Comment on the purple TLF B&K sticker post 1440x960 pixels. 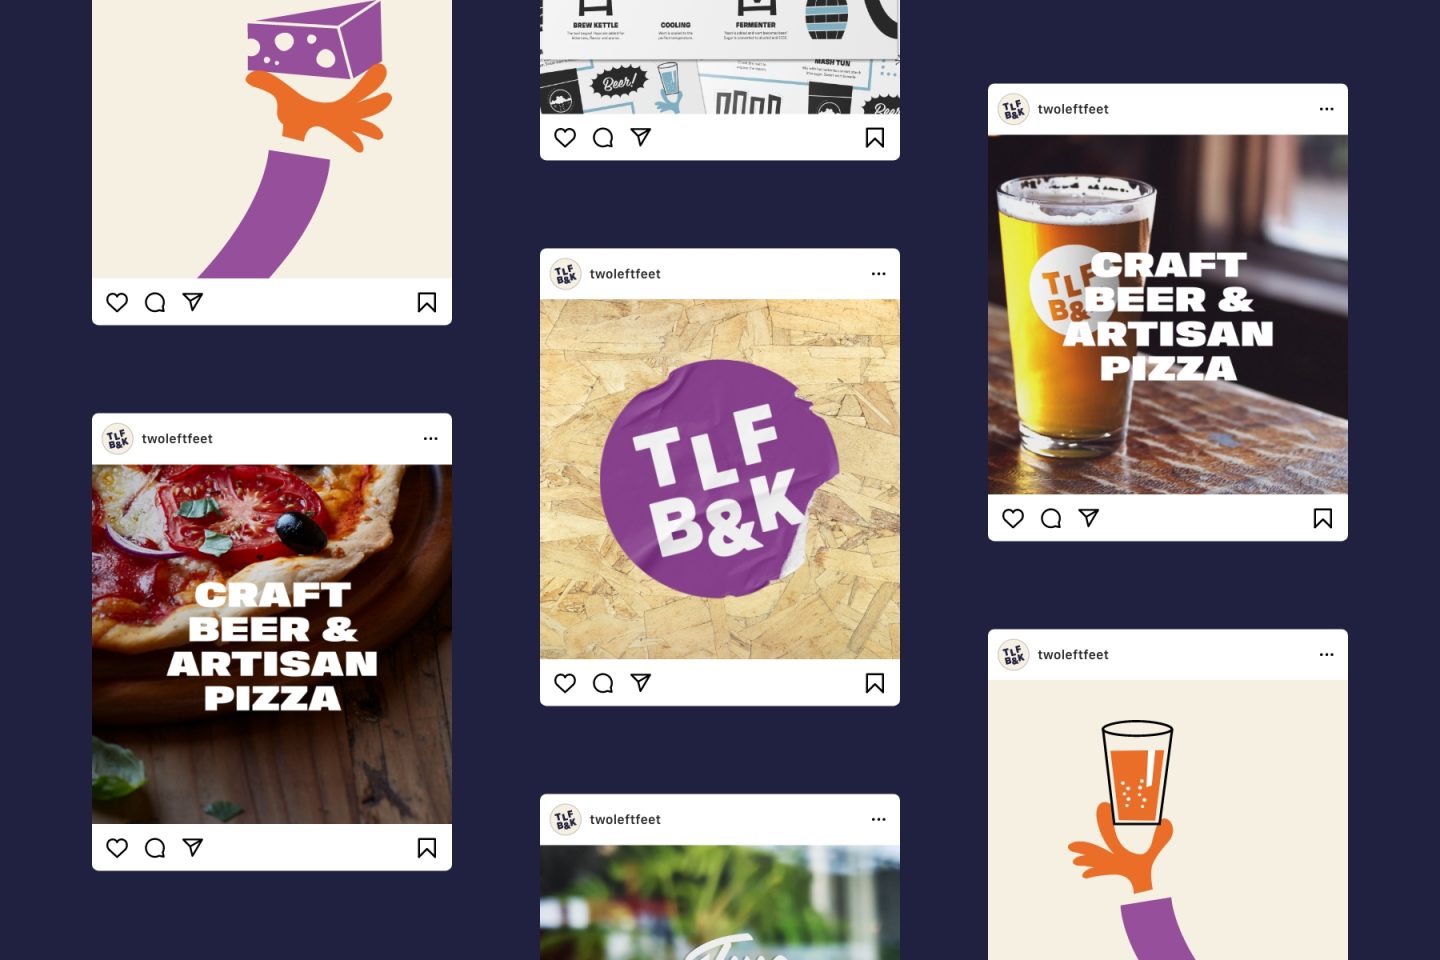(x=603, y=683)
